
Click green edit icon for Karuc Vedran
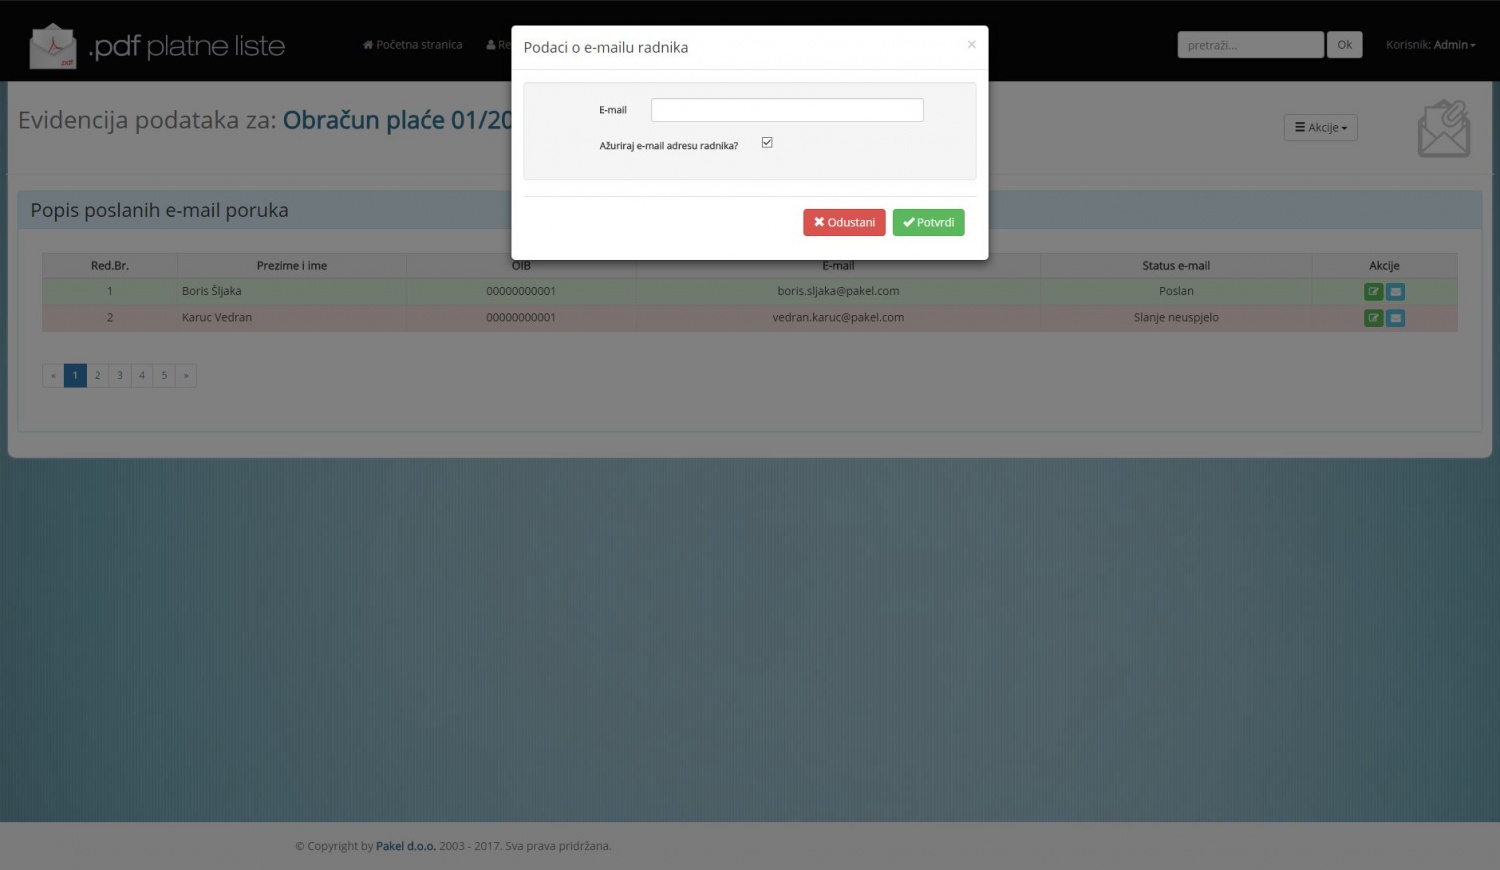pyautogui.click(x=1373, y=318)
